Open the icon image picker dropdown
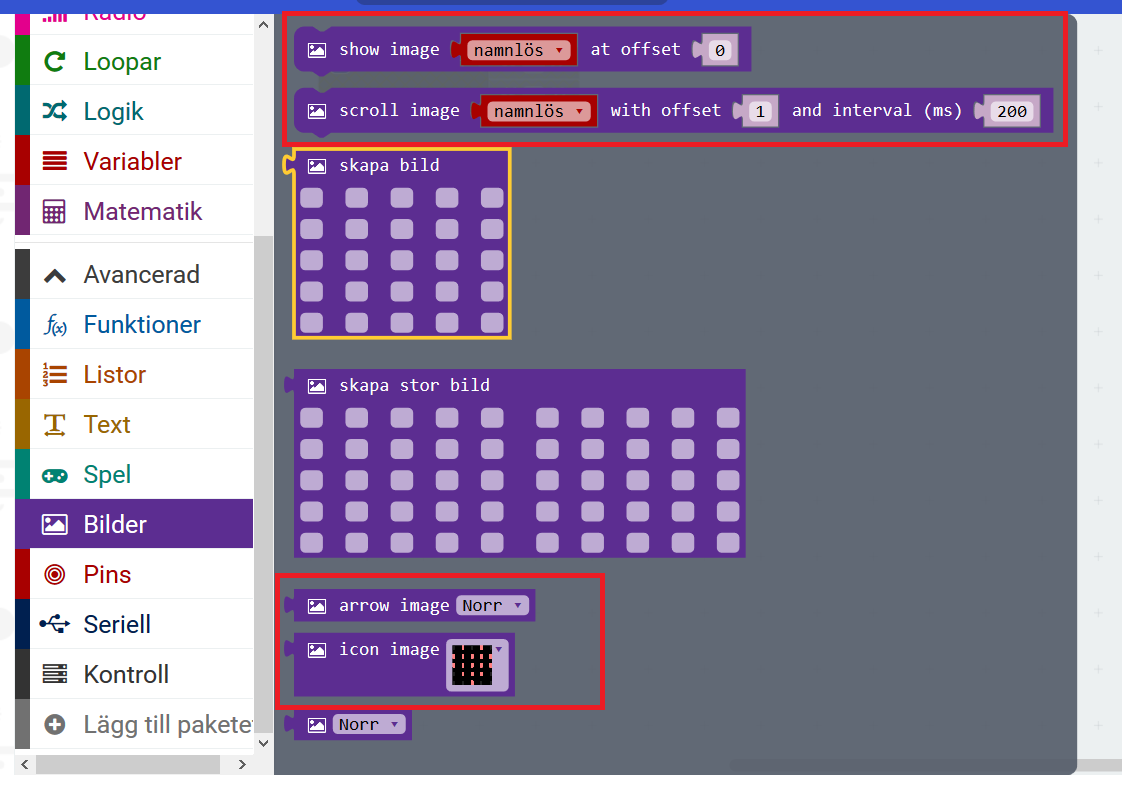Image resolution: width=1122 pixels, height=790 pixels. tap(477, 665)
